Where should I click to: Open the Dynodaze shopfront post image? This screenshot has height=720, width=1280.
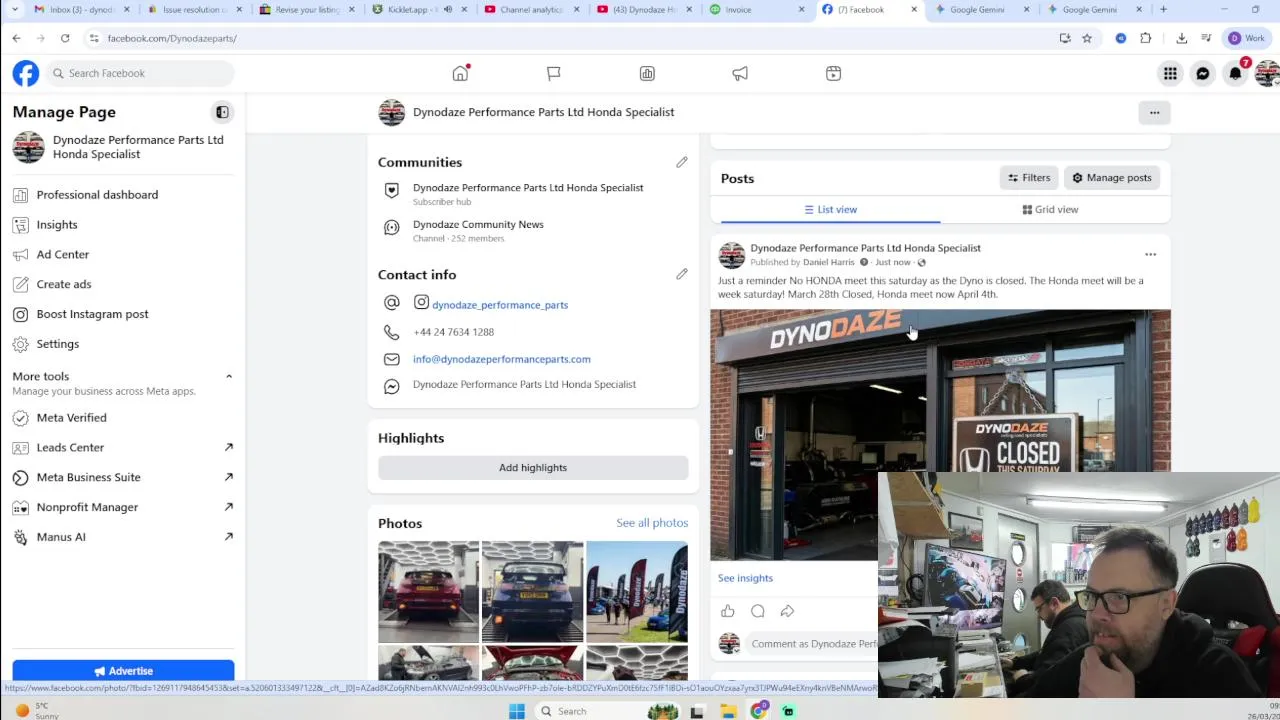[x=940, y=435]
